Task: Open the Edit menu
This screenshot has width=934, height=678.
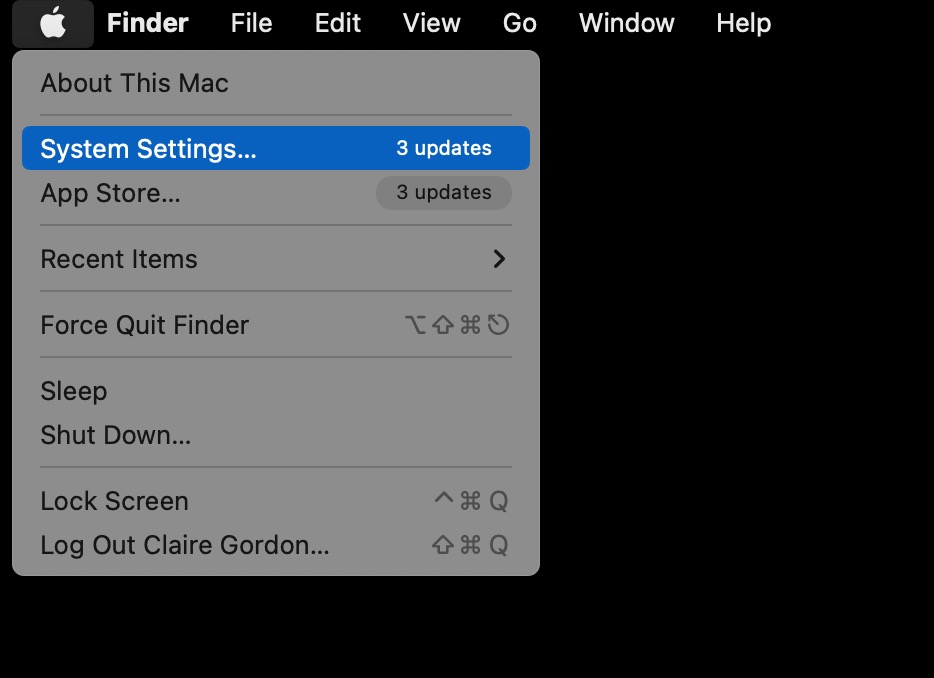Action: click(x=337, y=23)
